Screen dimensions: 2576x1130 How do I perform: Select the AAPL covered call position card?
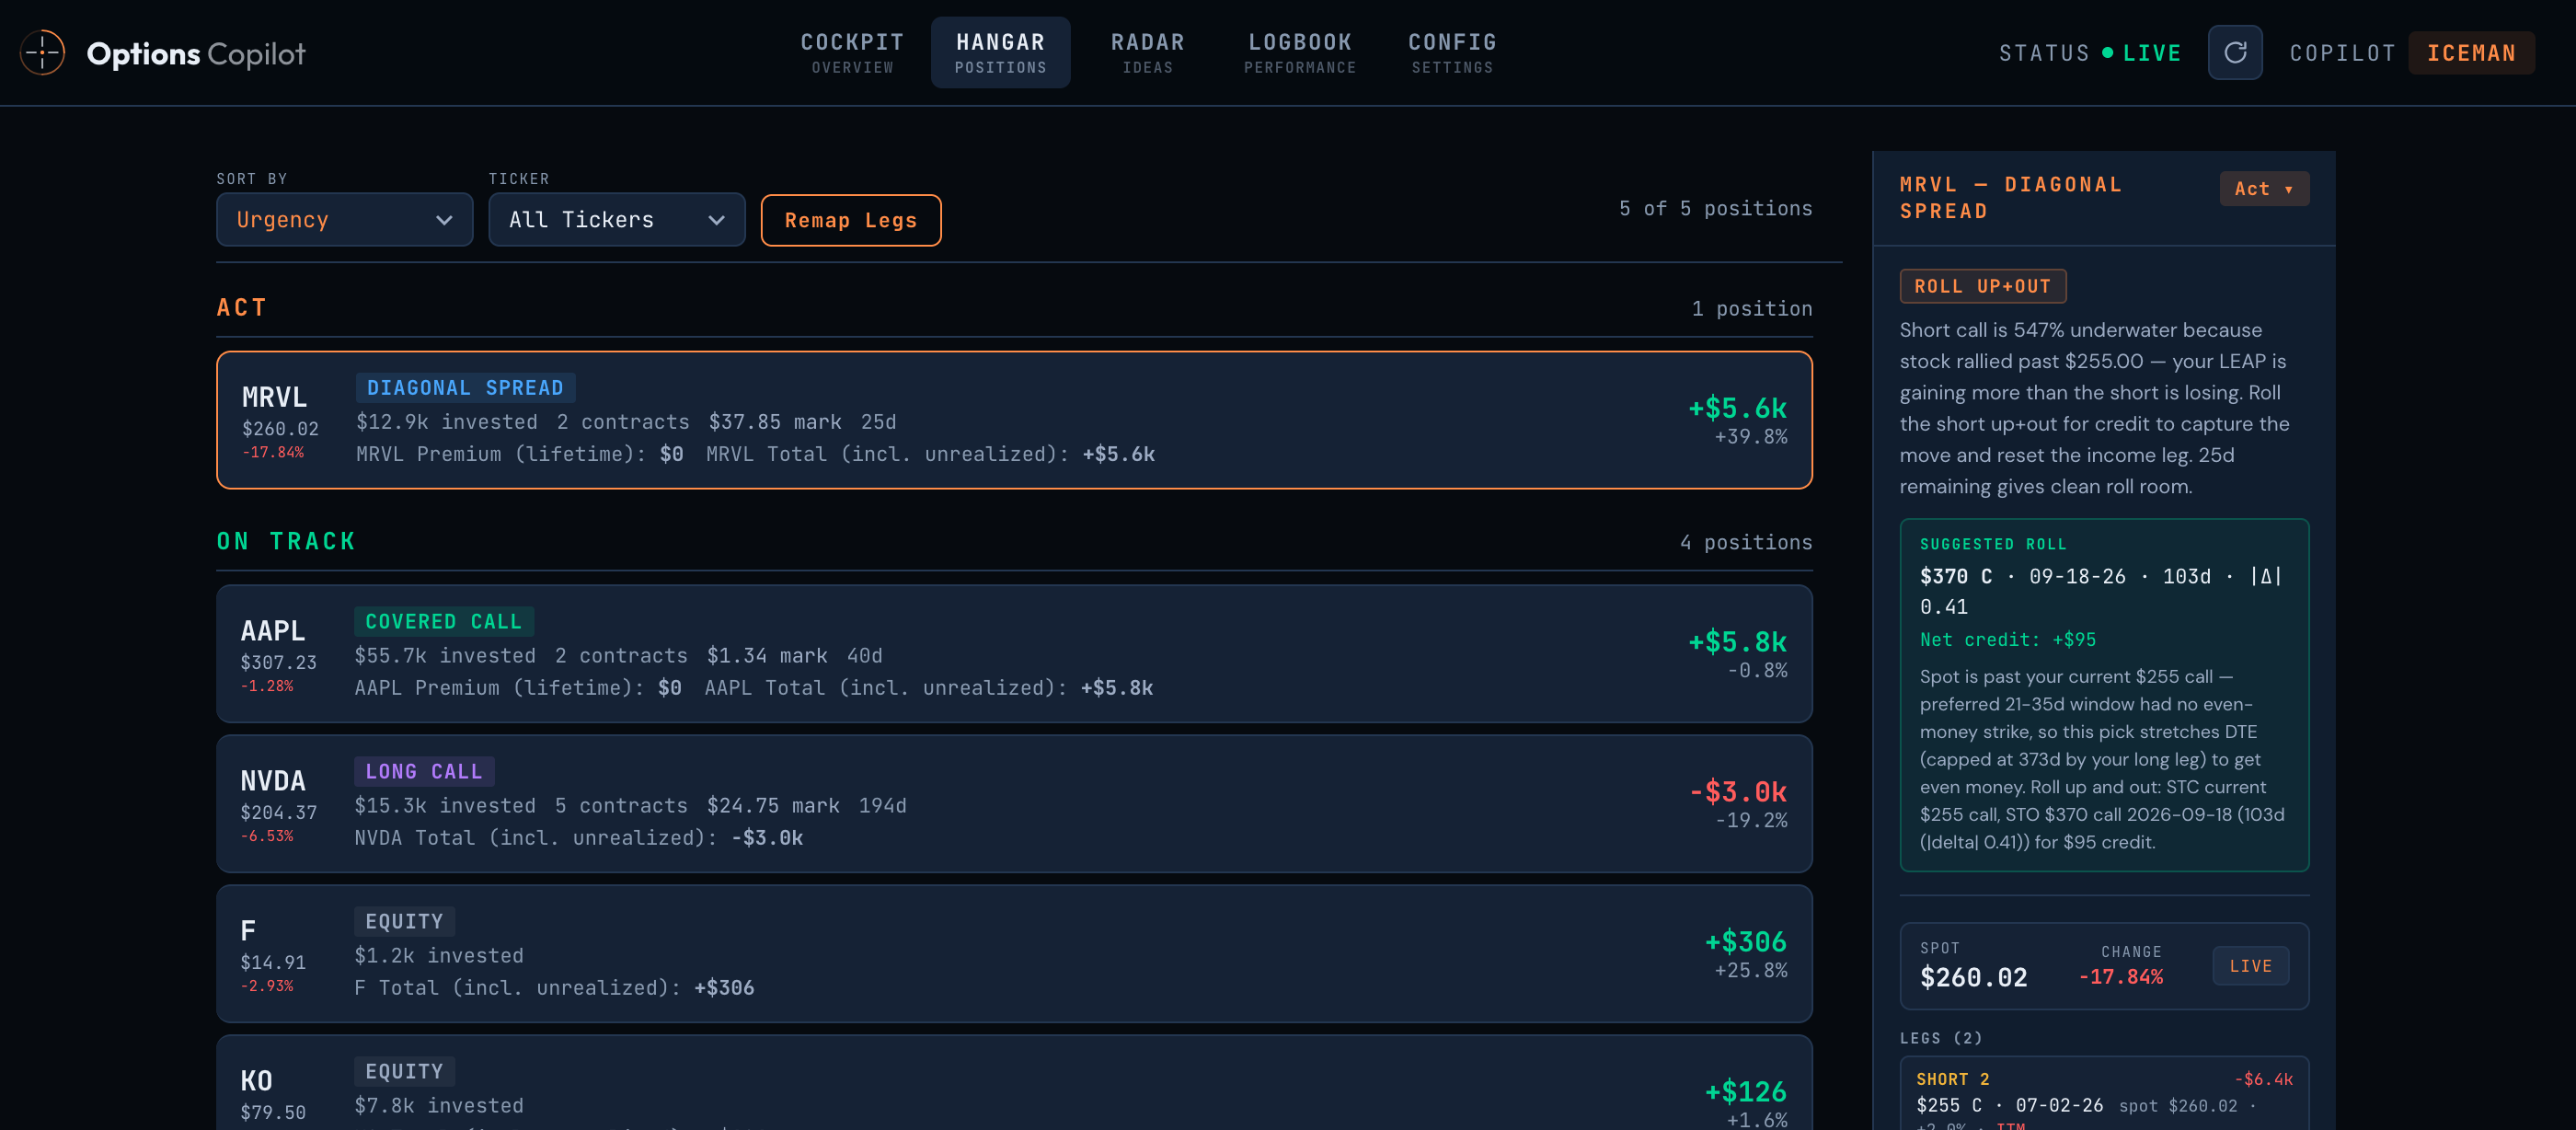pos(1014,654)
